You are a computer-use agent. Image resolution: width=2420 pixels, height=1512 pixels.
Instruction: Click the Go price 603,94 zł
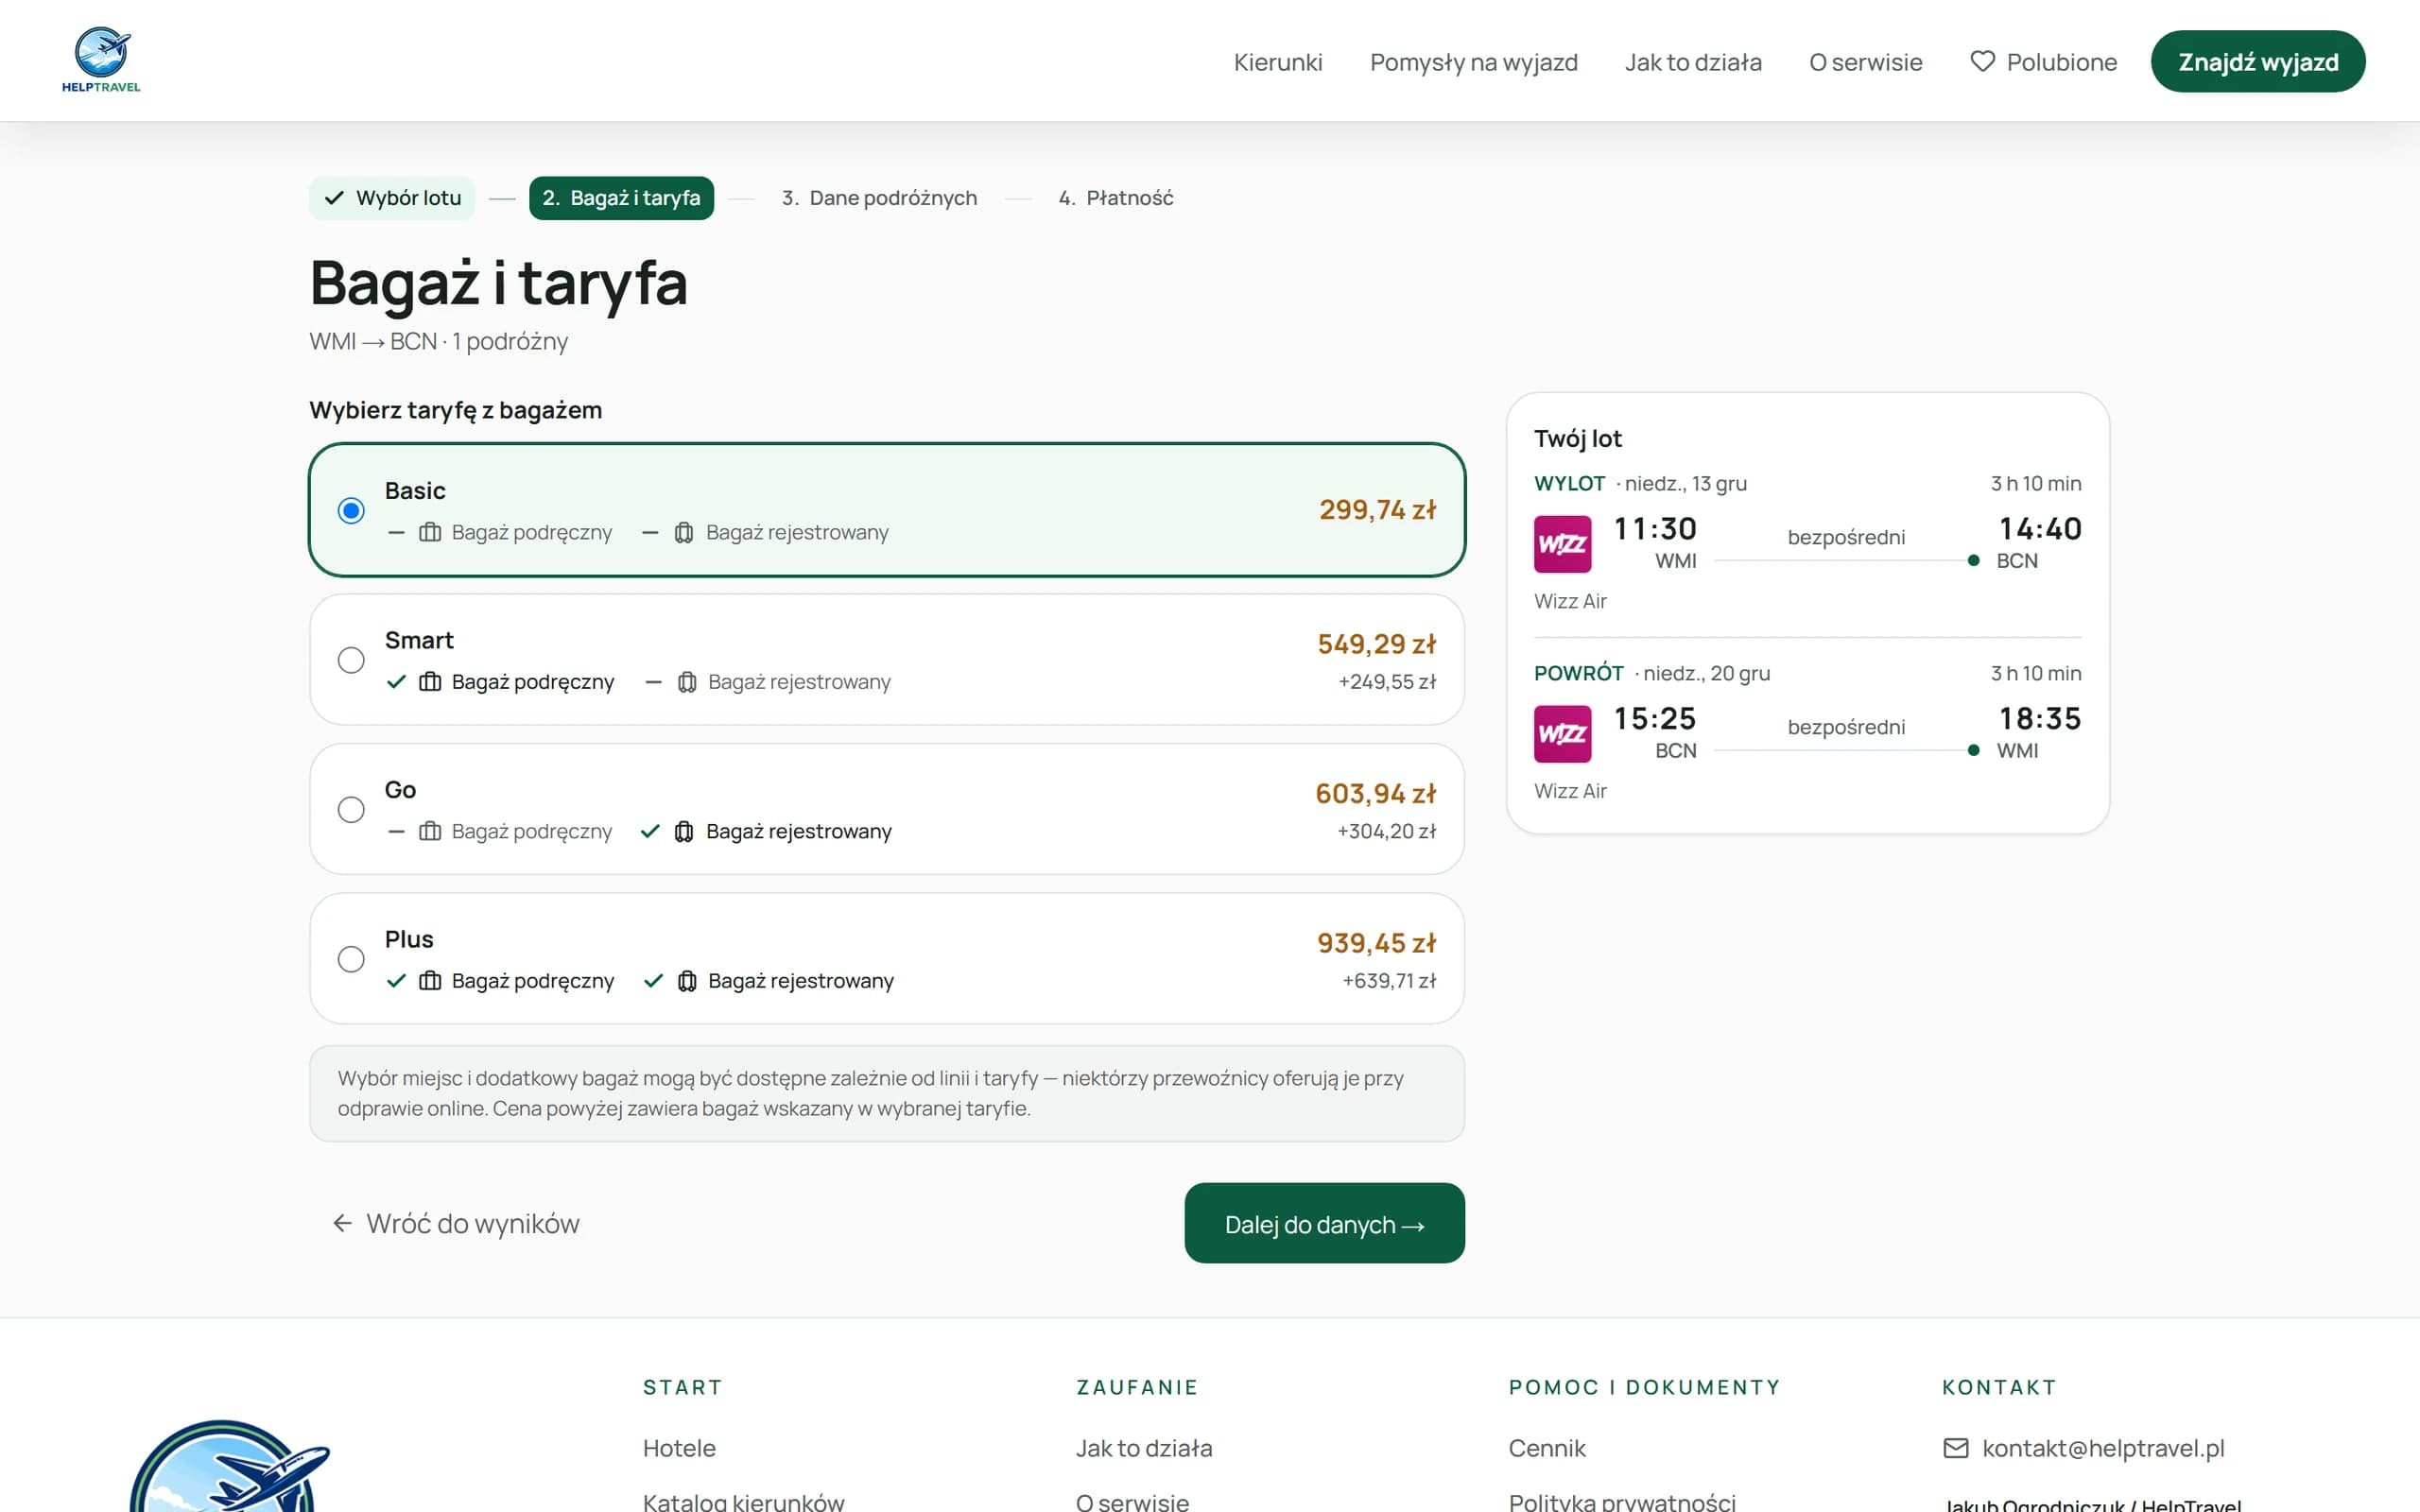(x=1375, y=794)
